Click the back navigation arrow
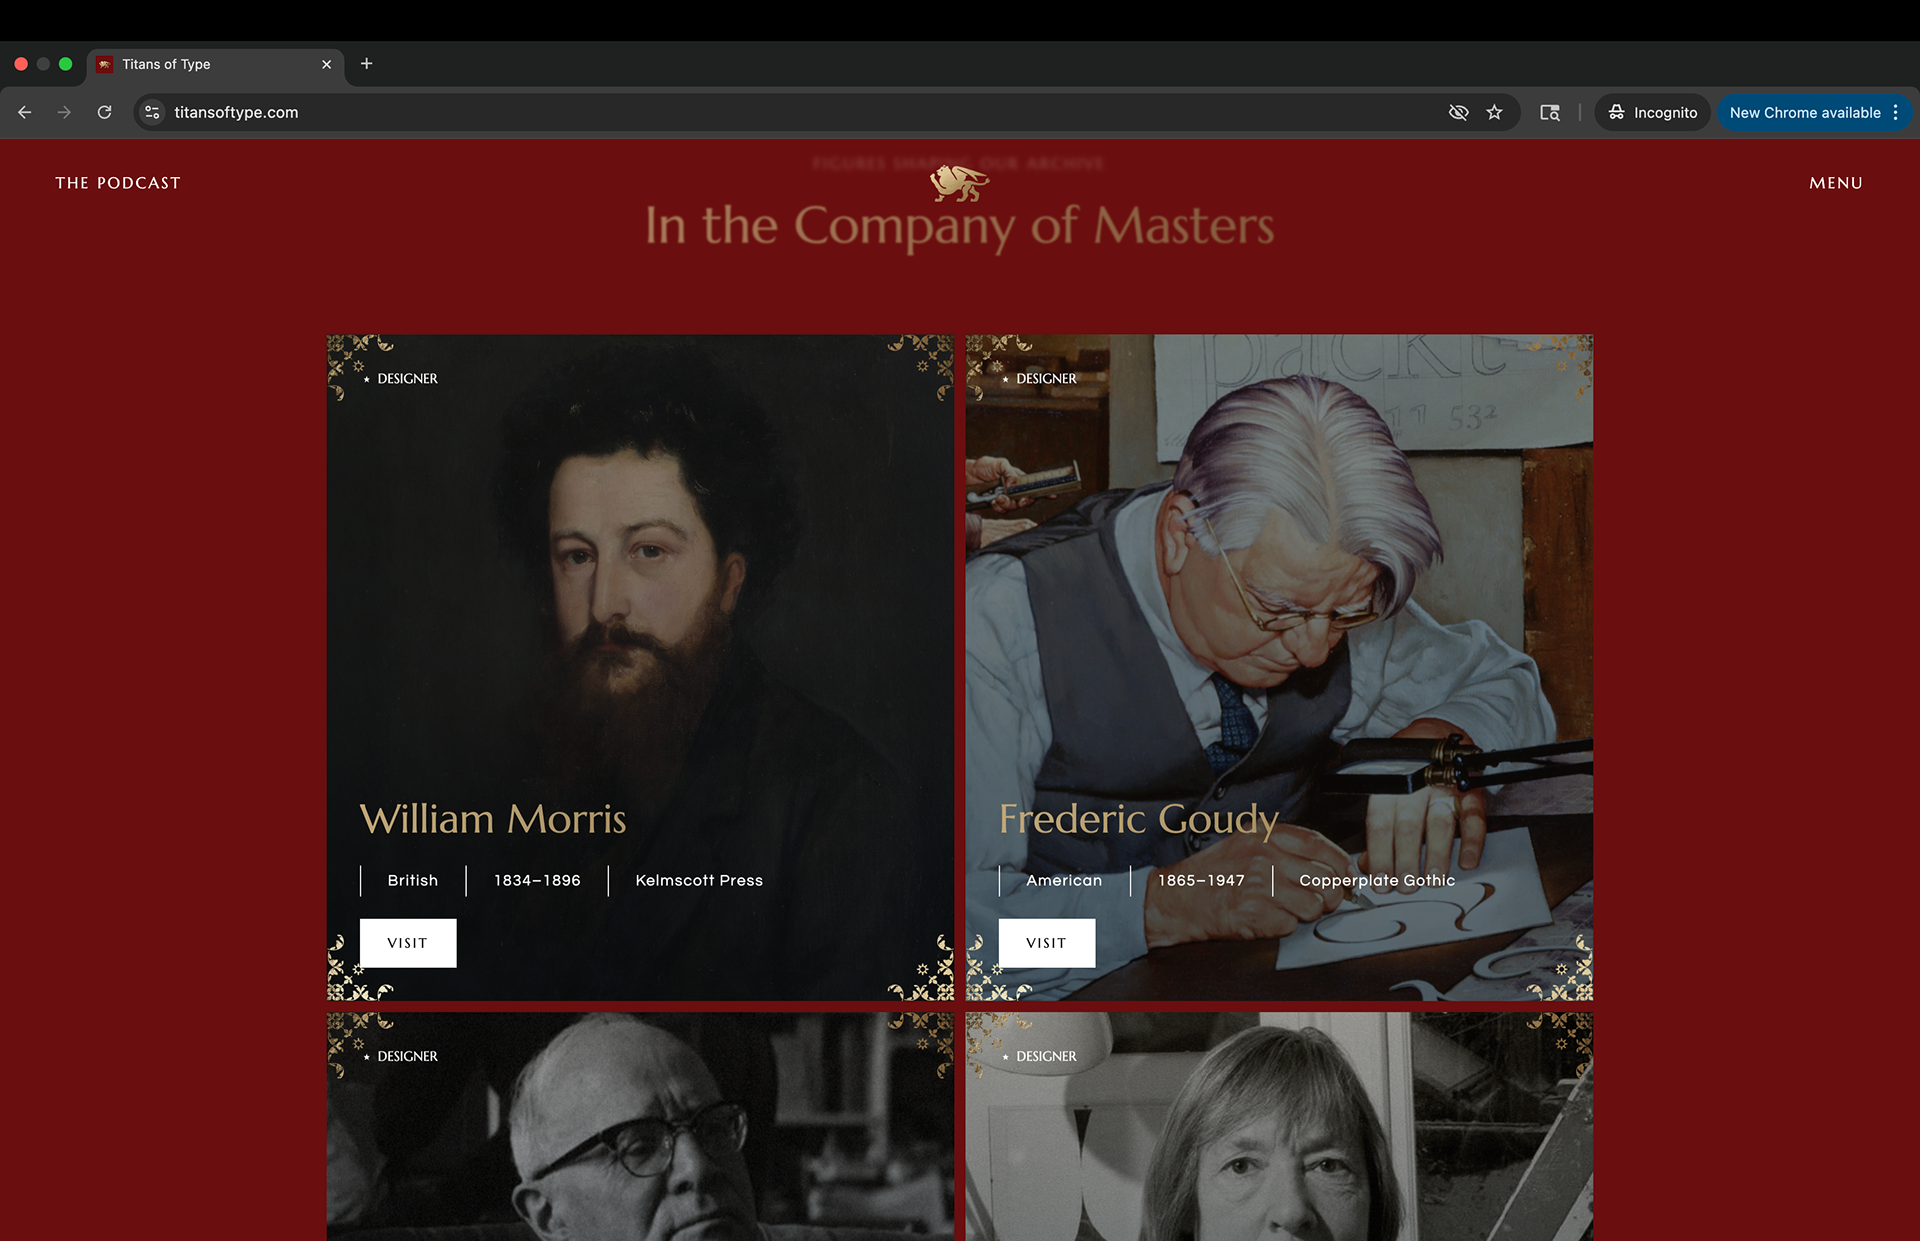This screenshot has width=1920, height=1241. pos(25,112)
